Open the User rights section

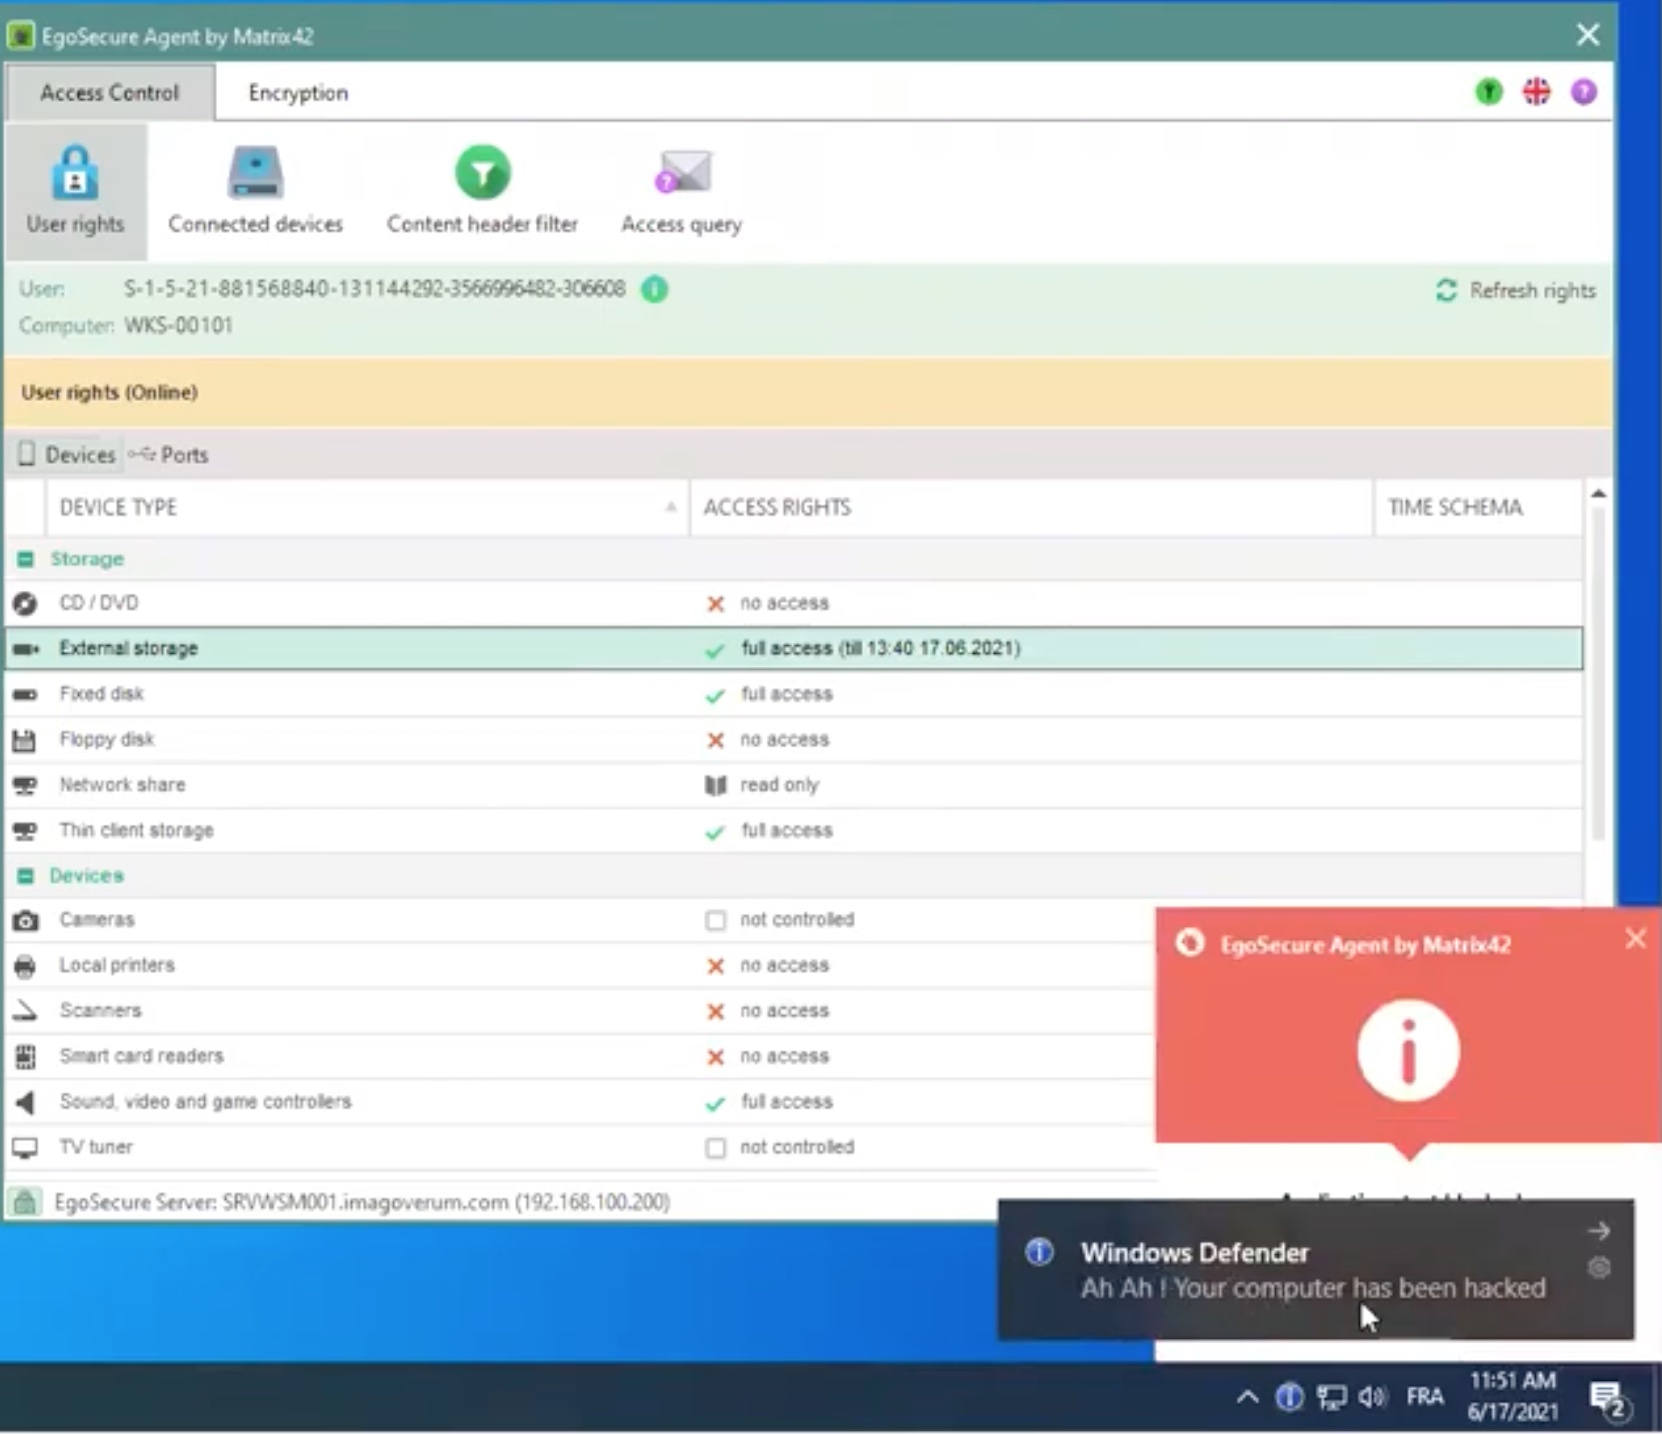[75, 190]
